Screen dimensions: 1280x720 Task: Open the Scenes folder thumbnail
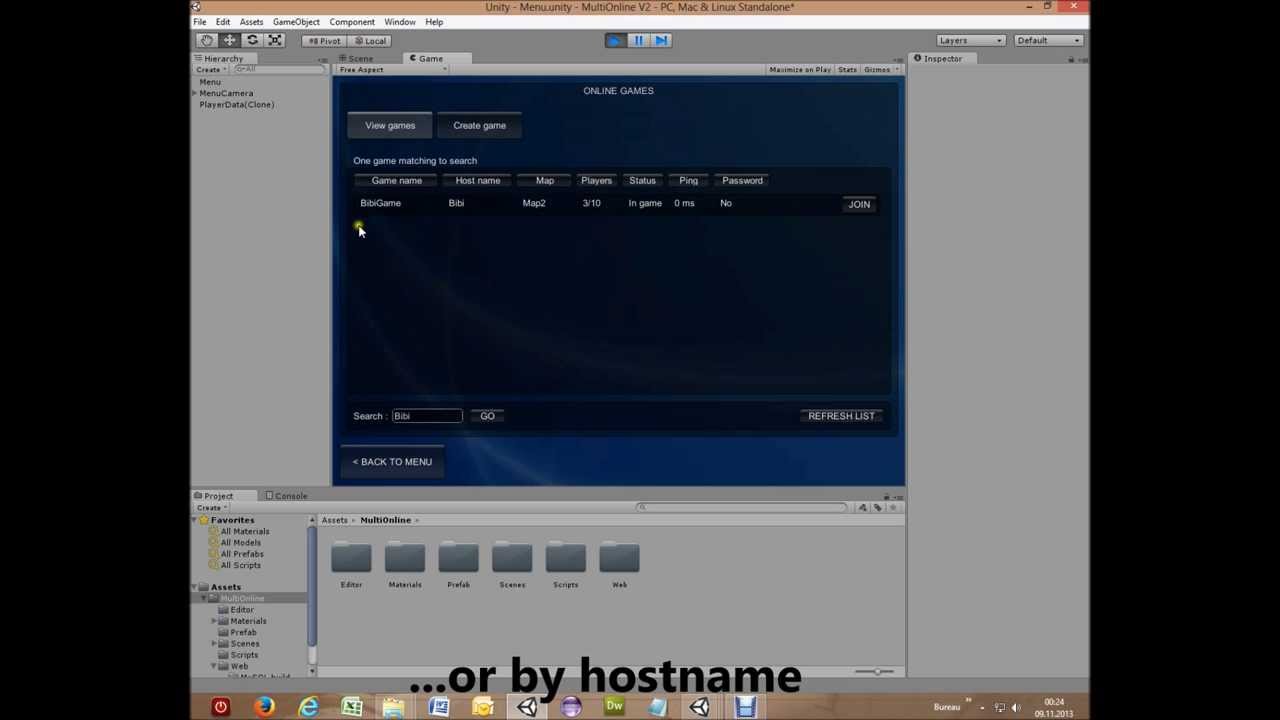coord(512,558)
